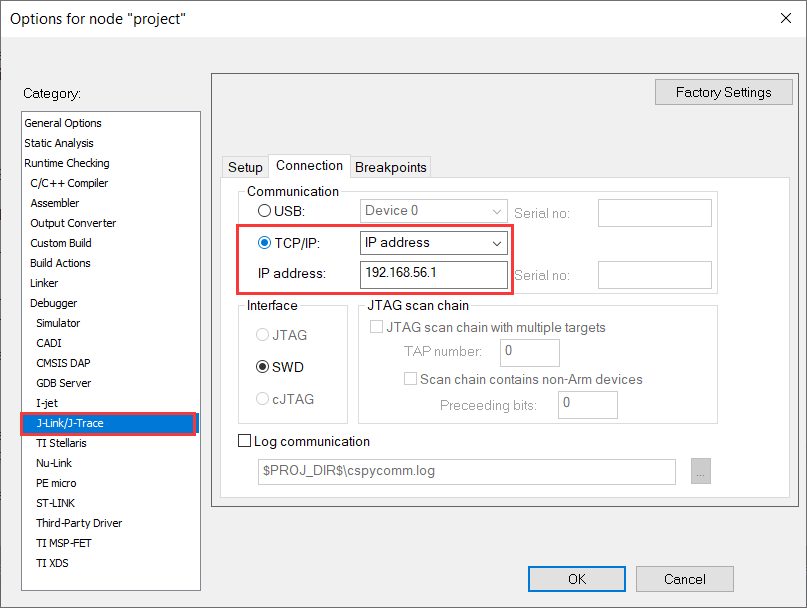Open the Connection tab

(309, 166)
